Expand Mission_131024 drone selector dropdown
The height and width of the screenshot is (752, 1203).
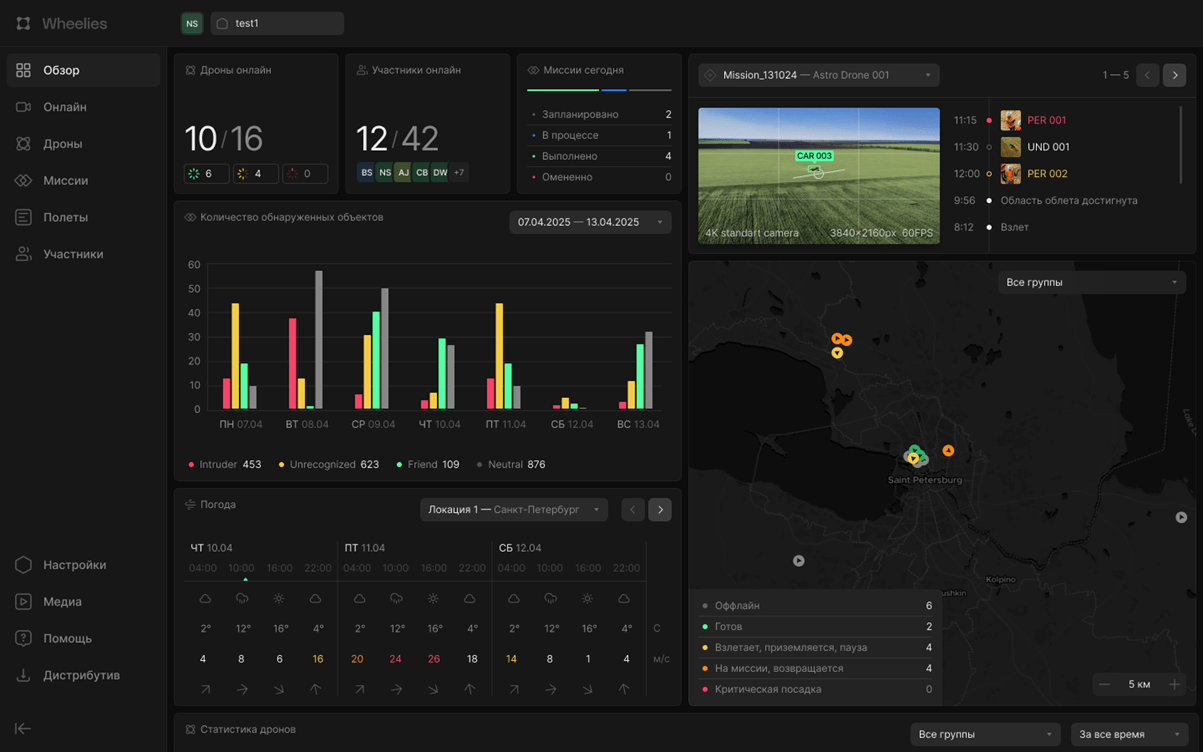click(x=818, y=75)
